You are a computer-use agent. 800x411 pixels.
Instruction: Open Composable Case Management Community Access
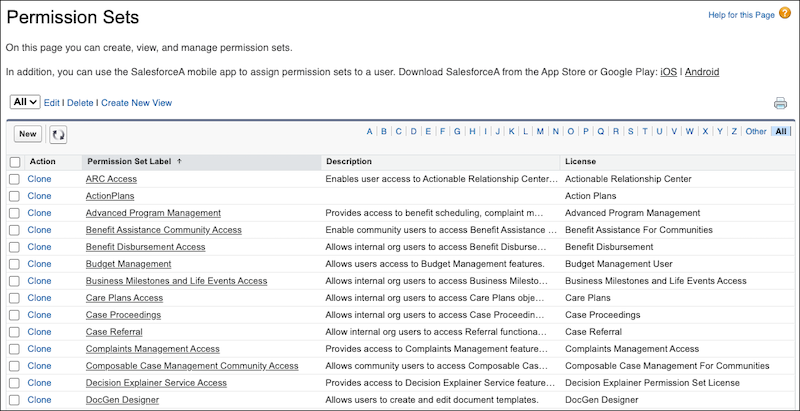192,366
